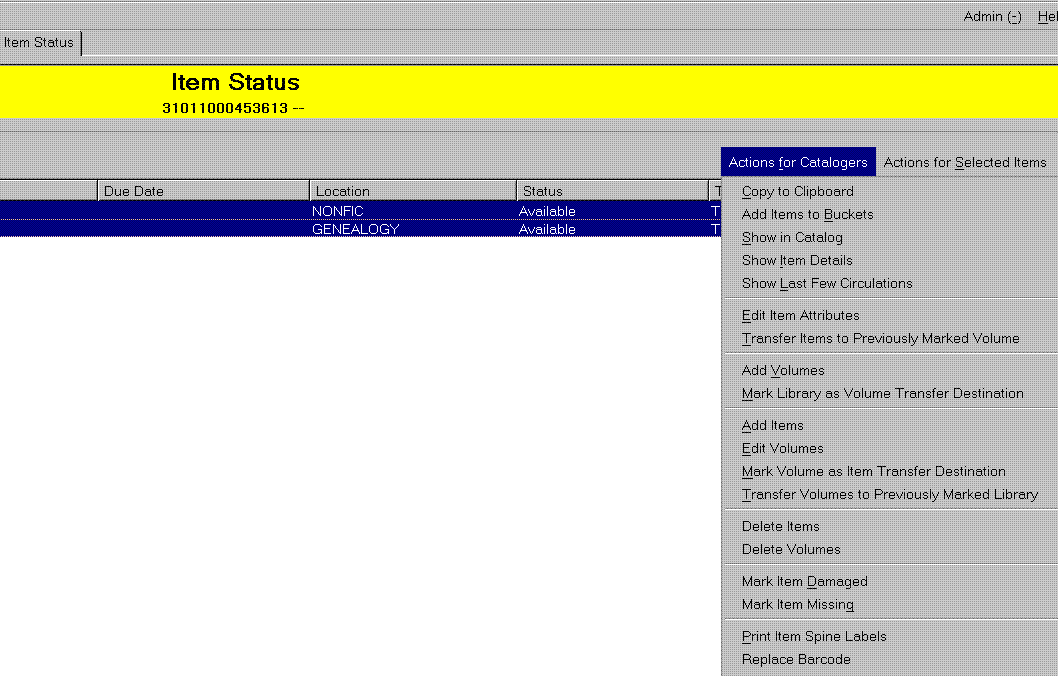The image size is (1058, 676).
Task: Select Show Last Few Circulations
Action: click(x=827, y=283)
